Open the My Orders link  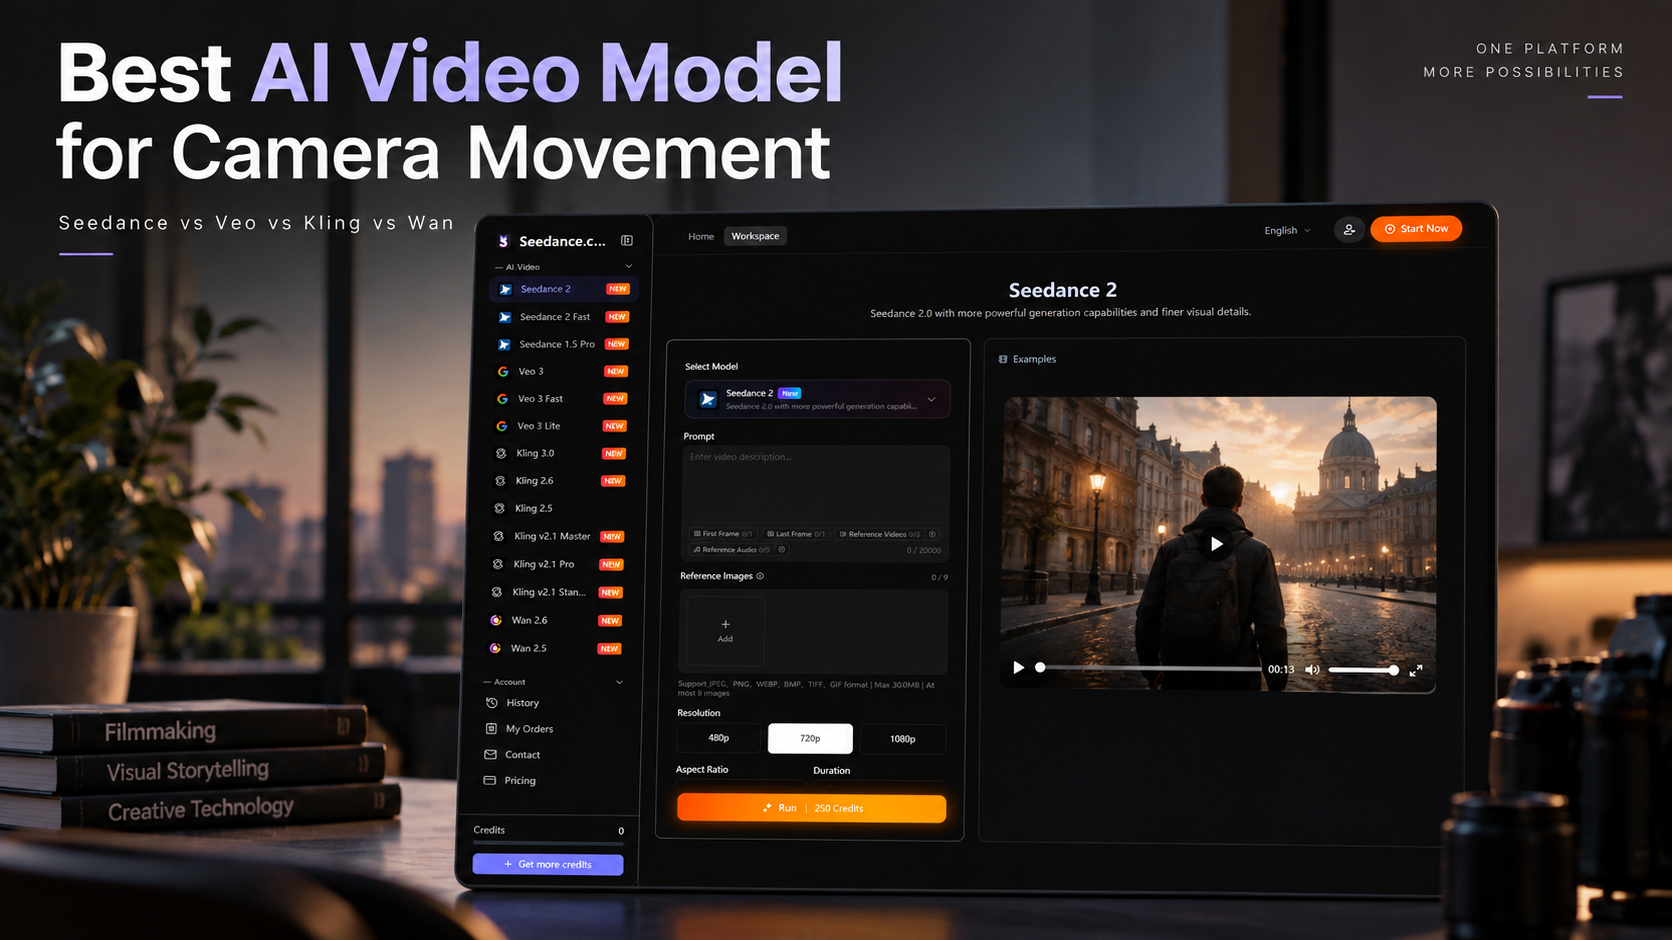[x=529, y=729]
